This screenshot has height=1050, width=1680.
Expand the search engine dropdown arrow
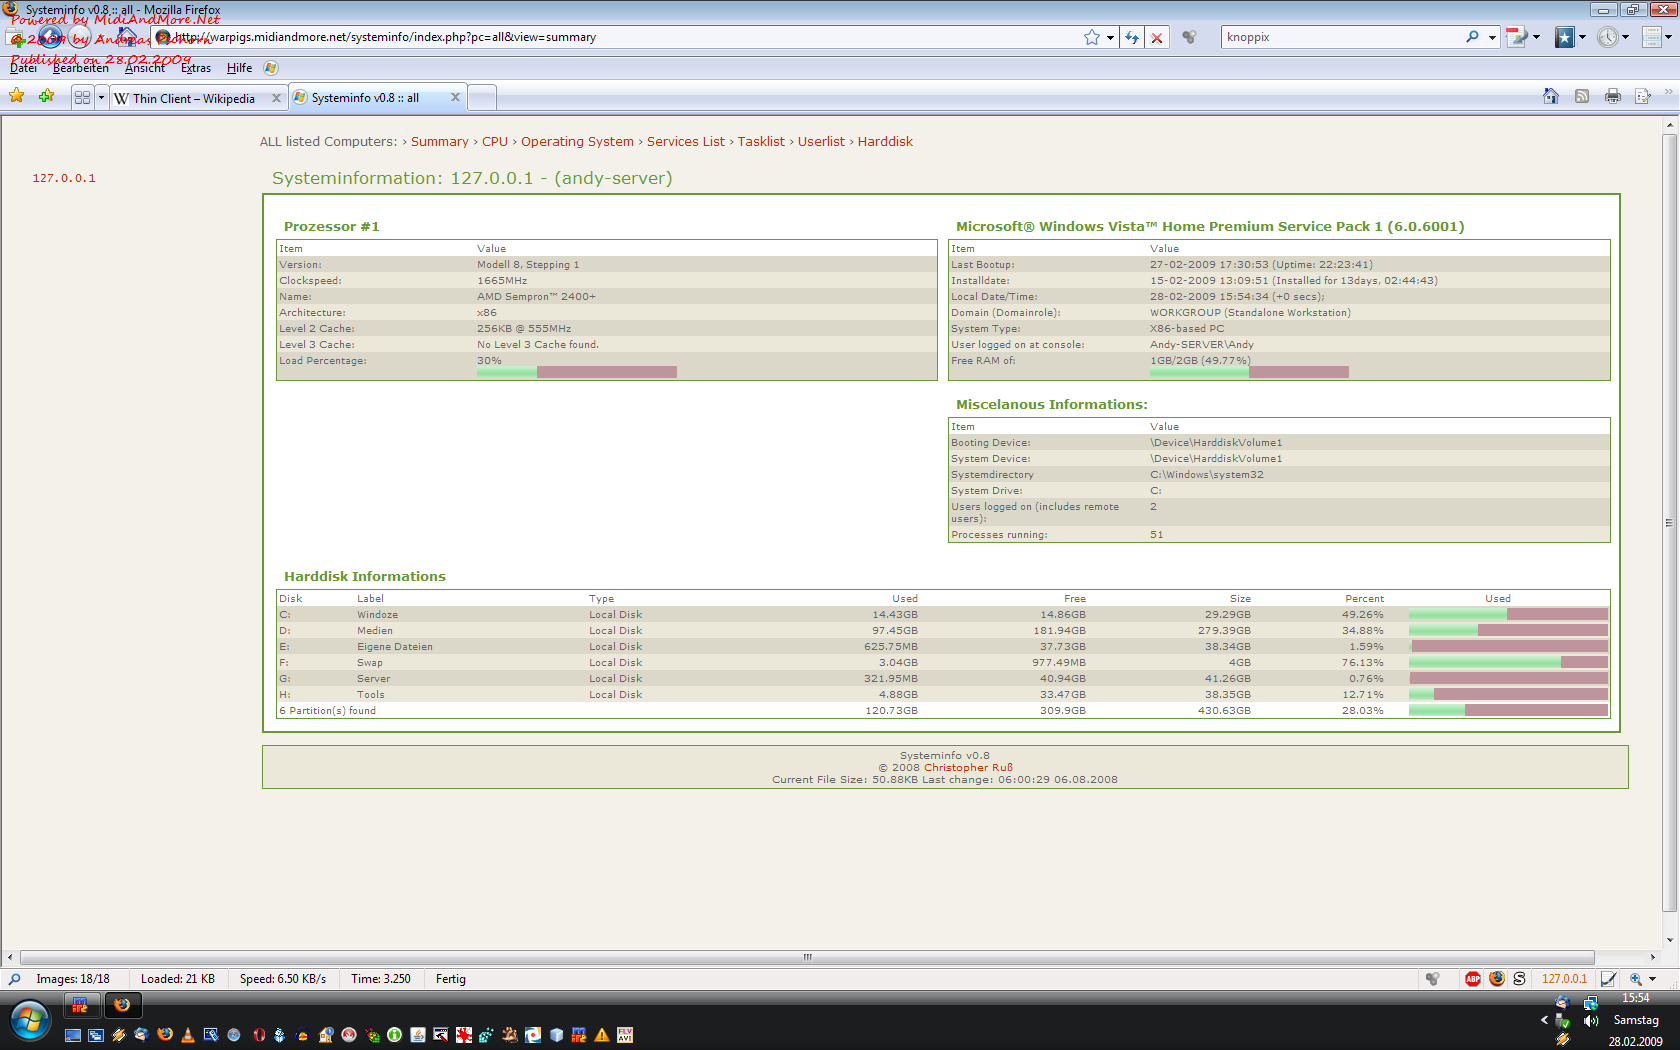tap(1492, 37)
